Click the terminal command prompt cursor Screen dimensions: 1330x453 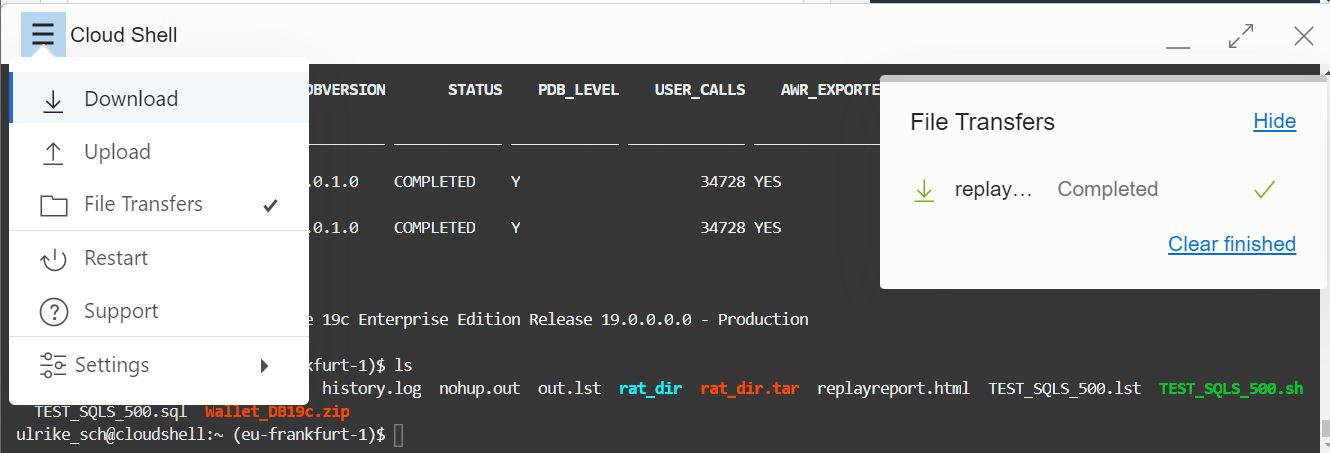click(x=399, y=435)
